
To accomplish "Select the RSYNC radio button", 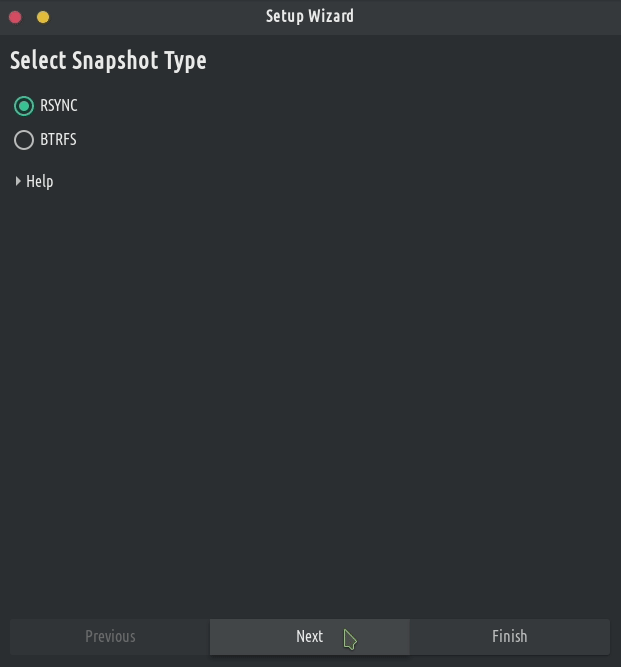I will 24,106.
